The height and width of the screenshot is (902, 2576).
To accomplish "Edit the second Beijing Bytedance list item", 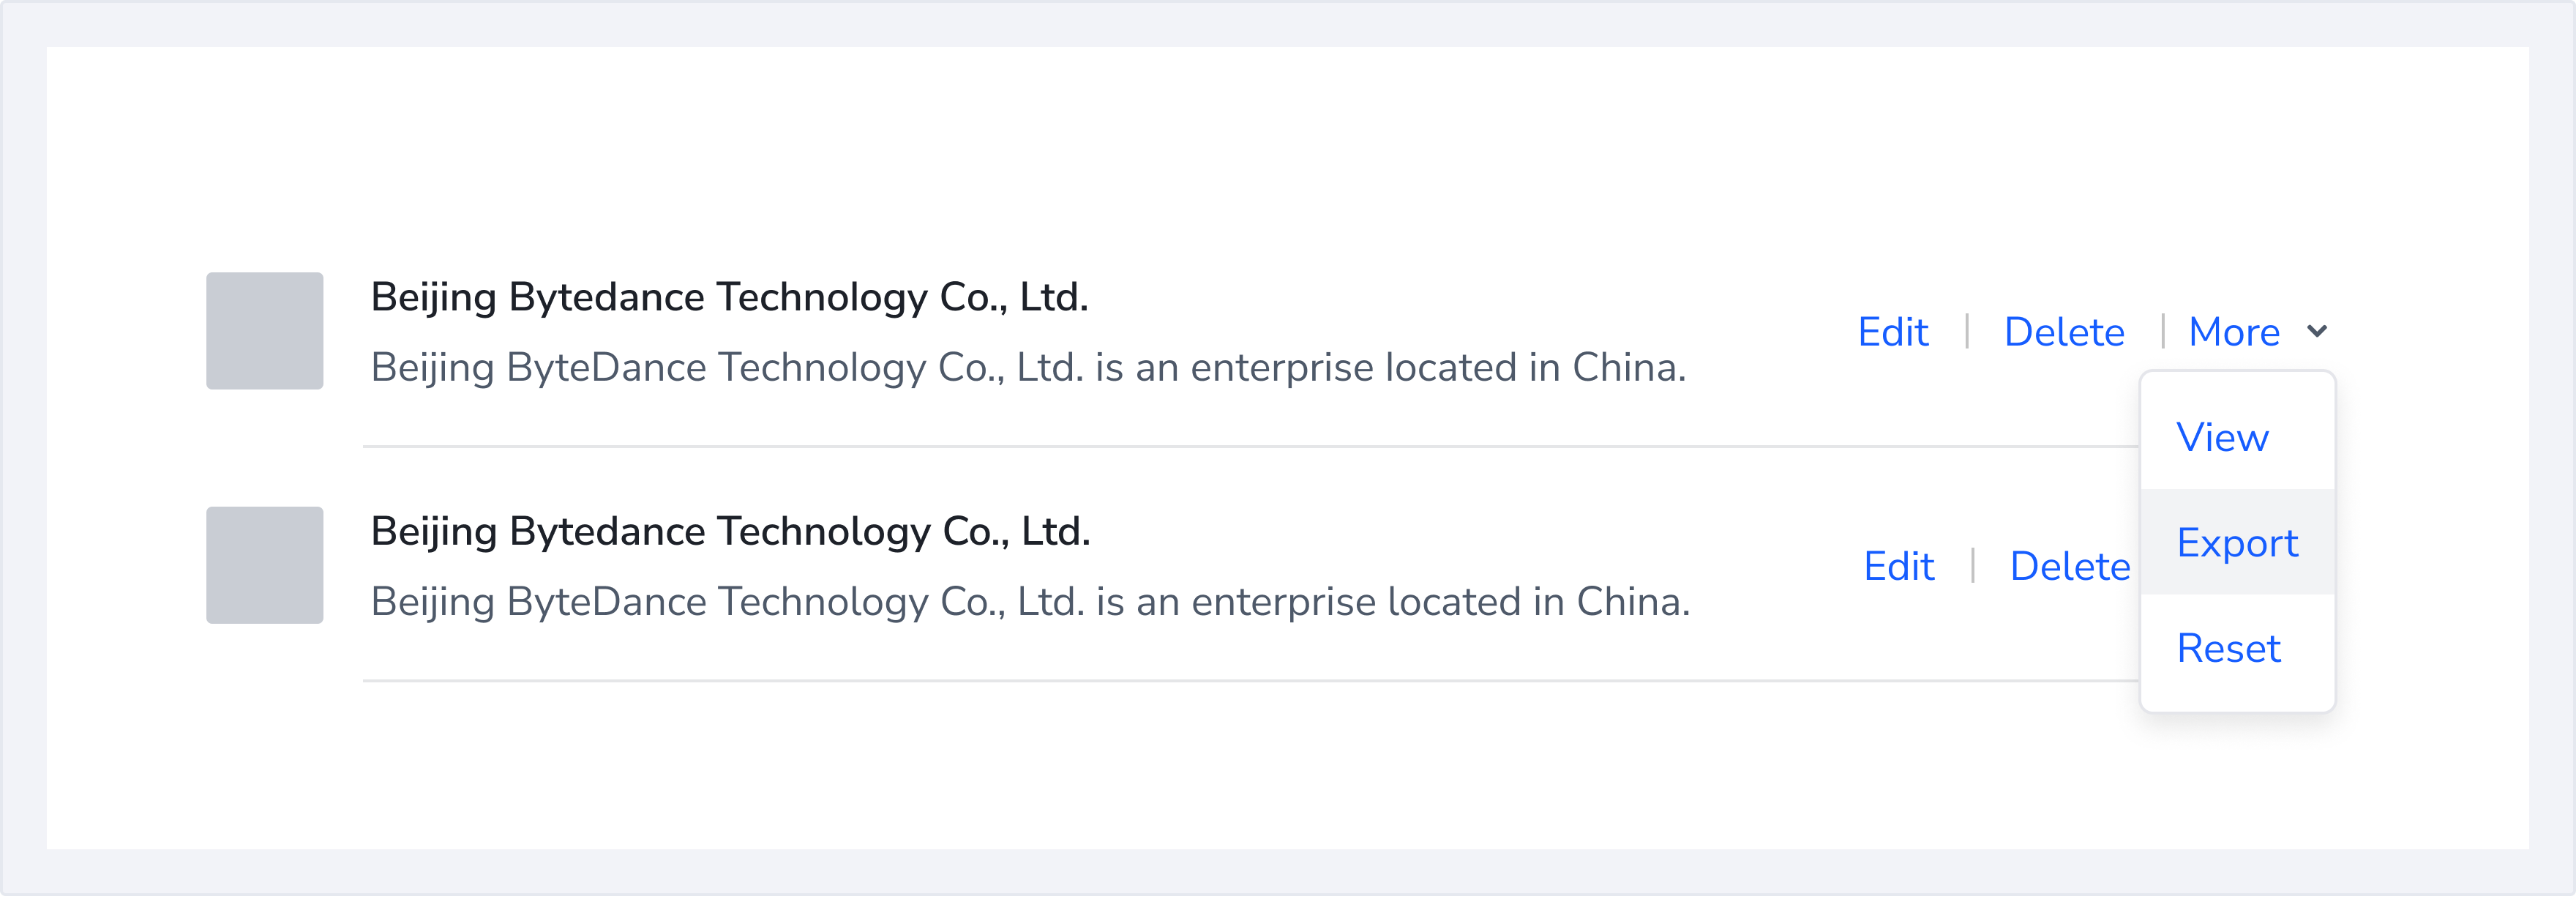I will (1898, 566).
